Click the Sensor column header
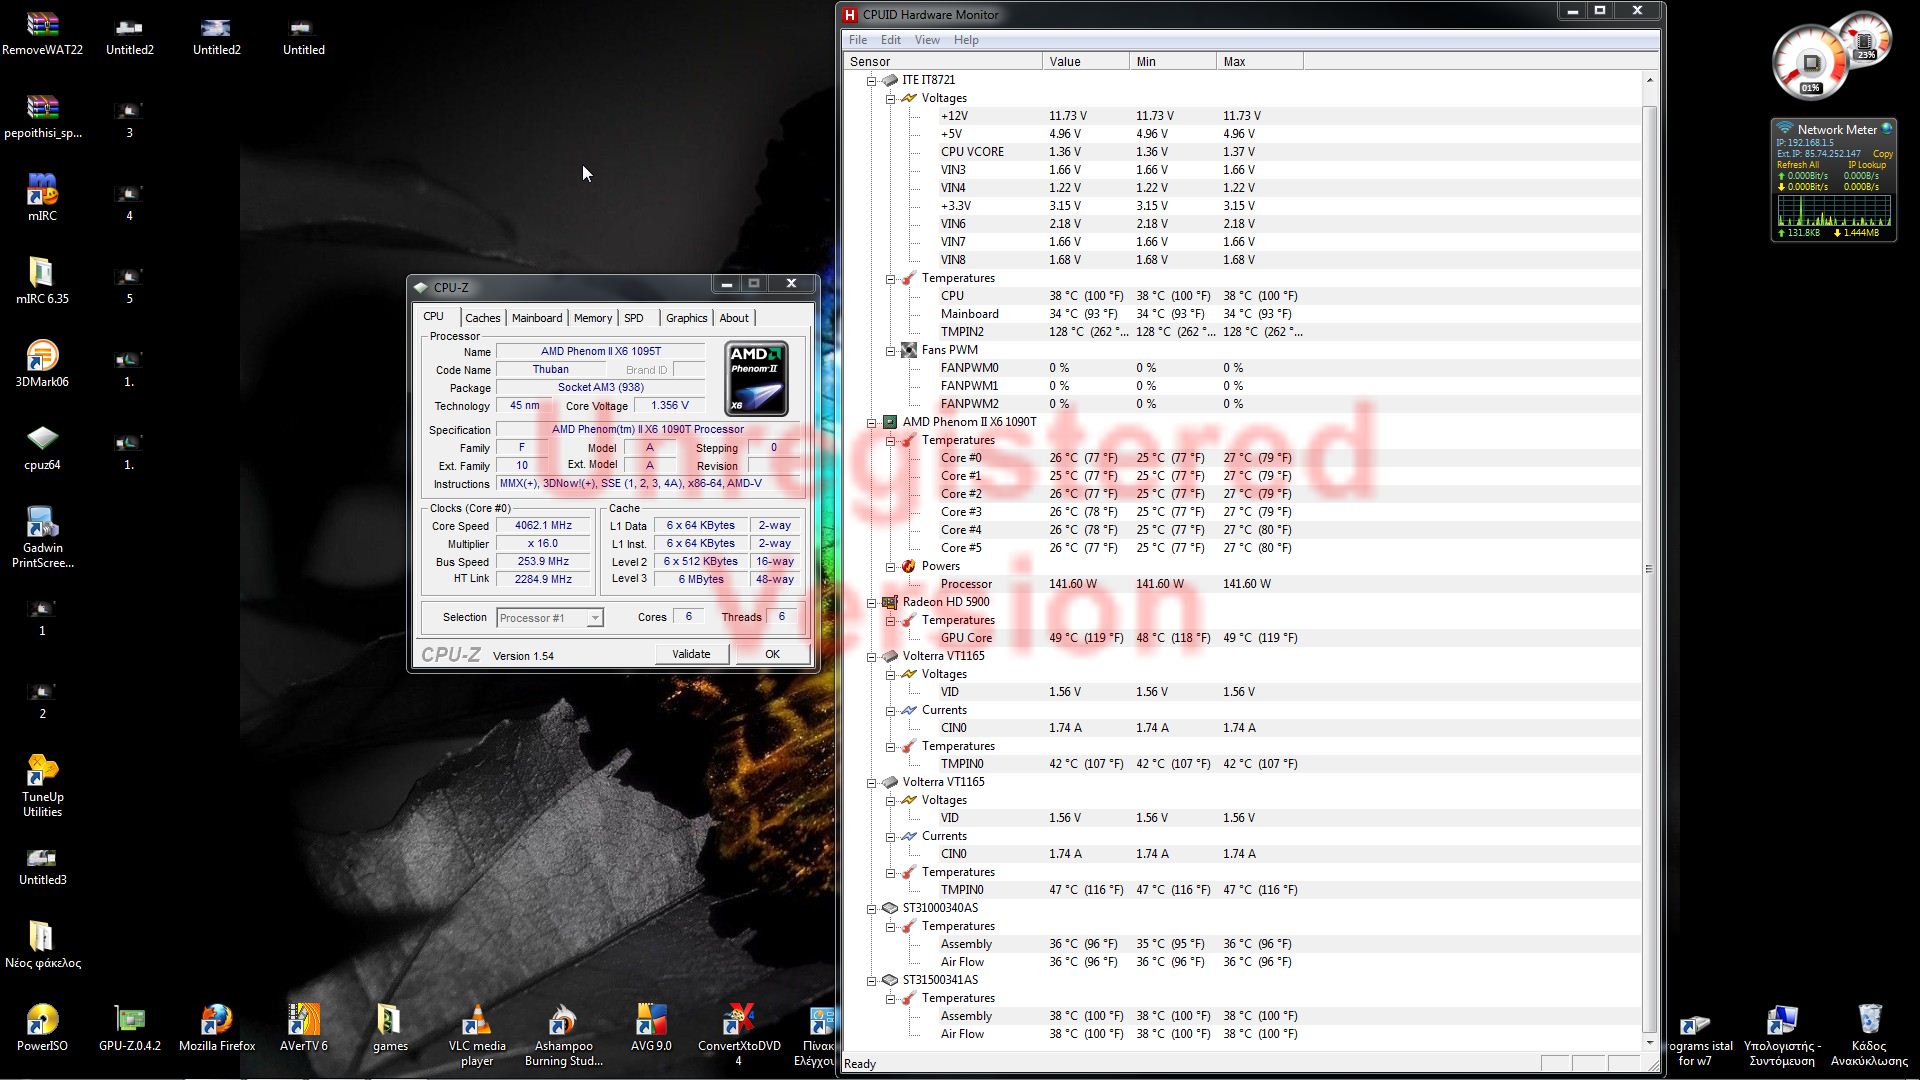 tap(943, 61)
